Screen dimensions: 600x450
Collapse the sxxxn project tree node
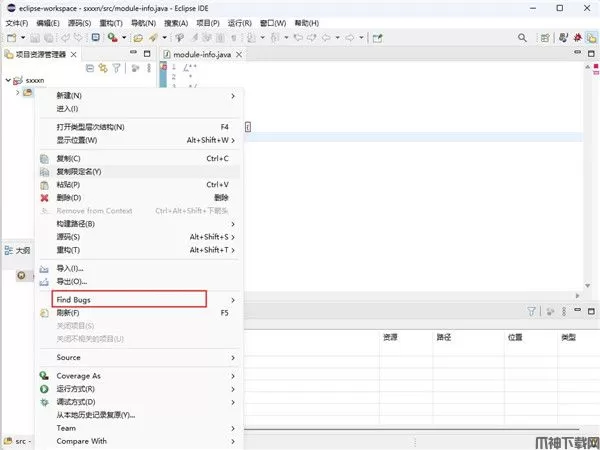pos(8,81)
